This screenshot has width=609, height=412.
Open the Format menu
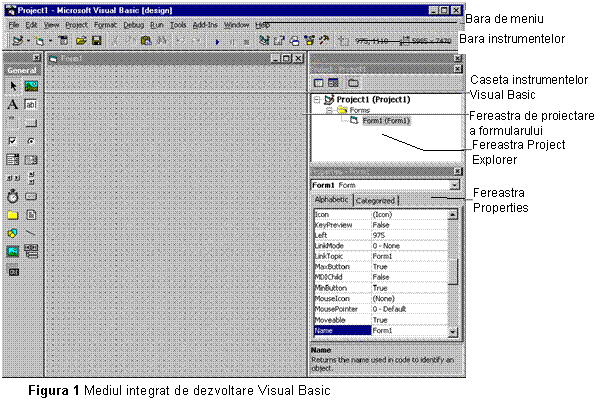(x=105, y=25)
